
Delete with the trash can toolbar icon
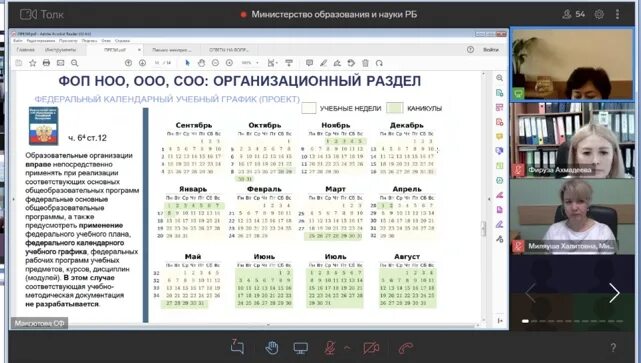365,63
